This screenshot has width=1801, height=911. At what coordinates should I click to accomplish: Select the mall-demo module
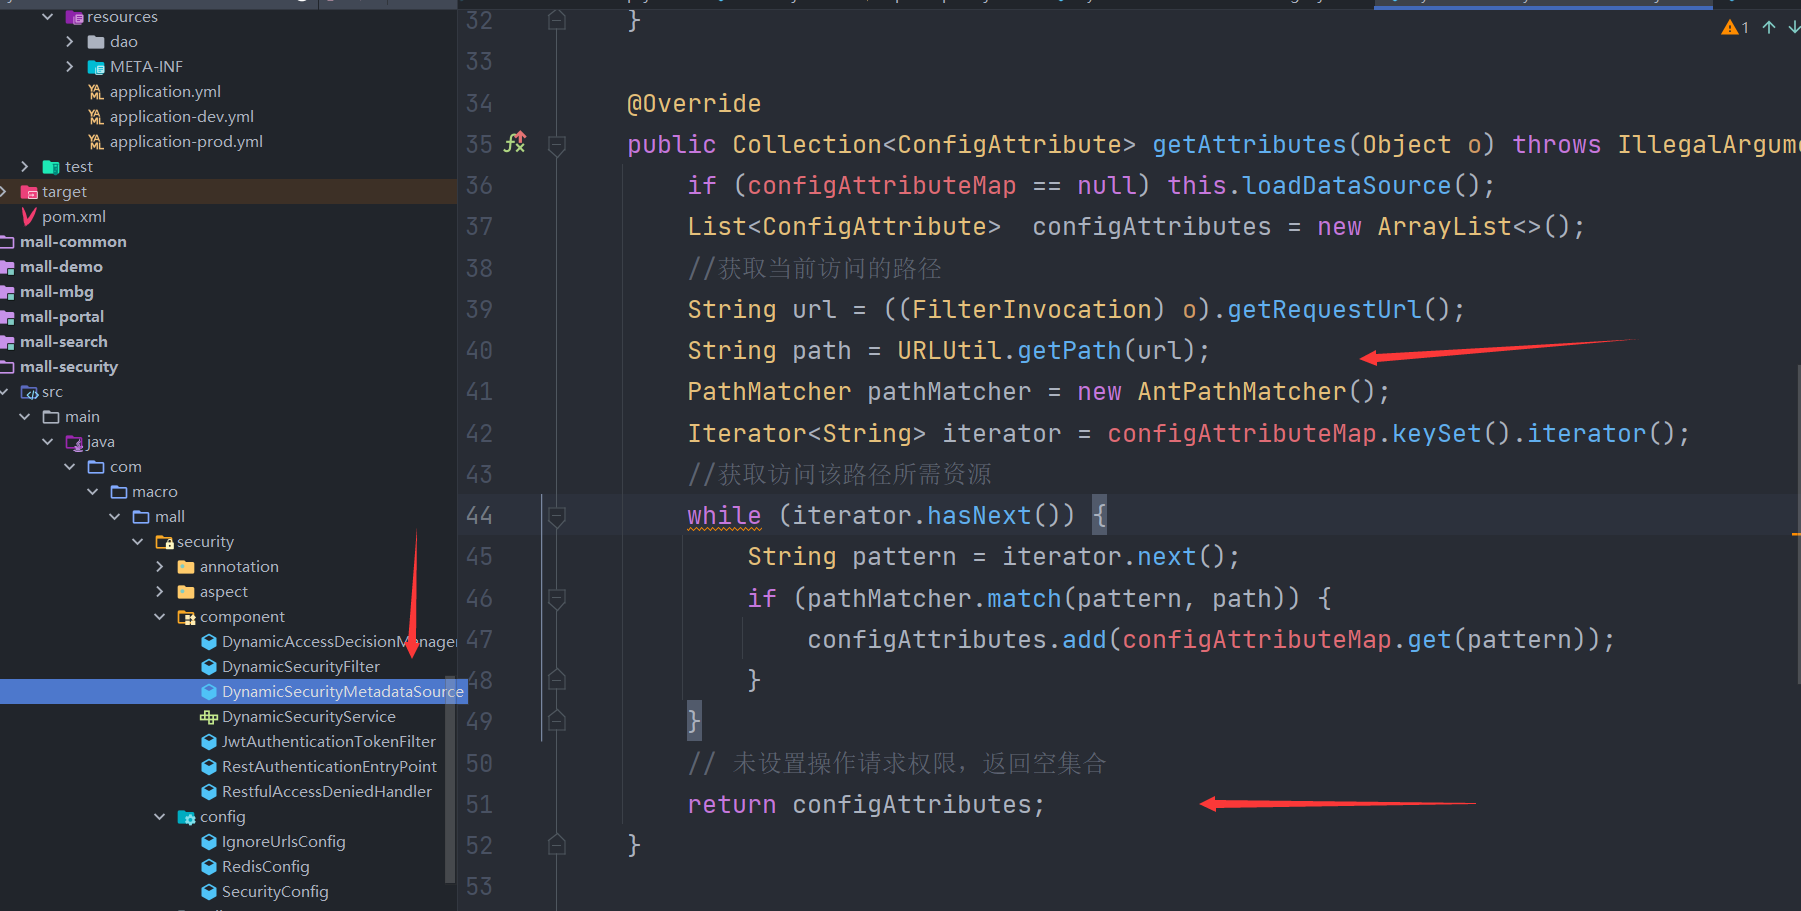click(x=61, y=266)
